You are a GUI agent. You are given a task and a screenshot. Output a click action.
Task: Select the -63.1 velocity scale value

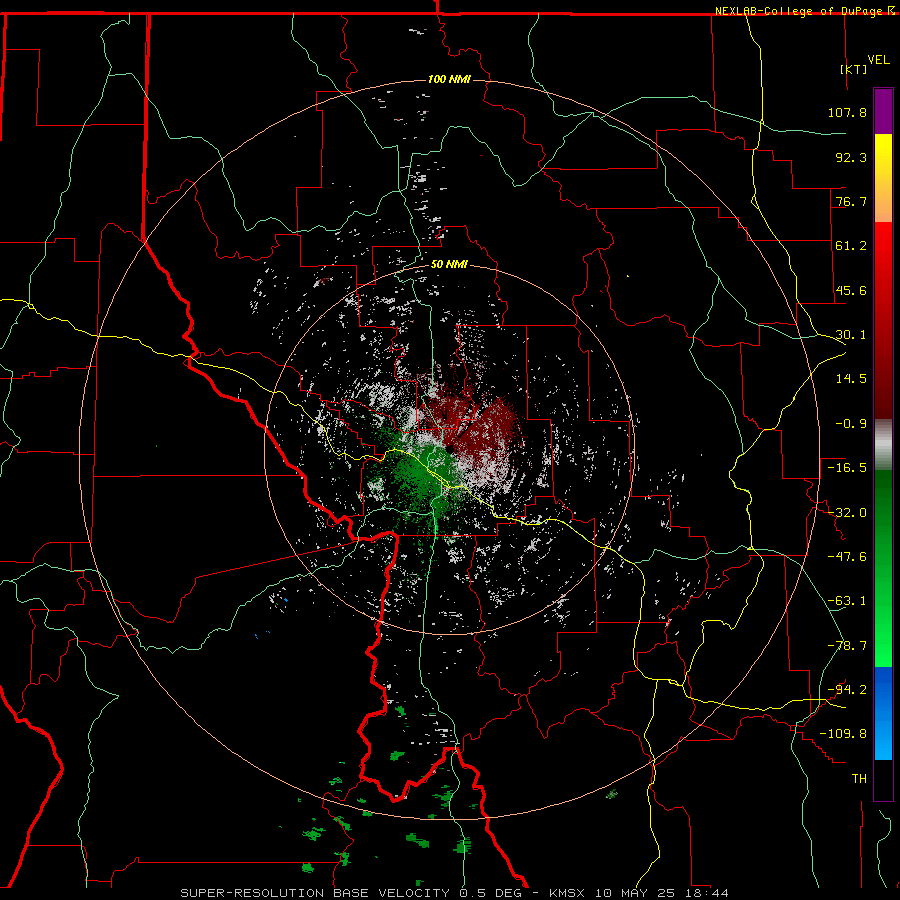click(847, 601)
